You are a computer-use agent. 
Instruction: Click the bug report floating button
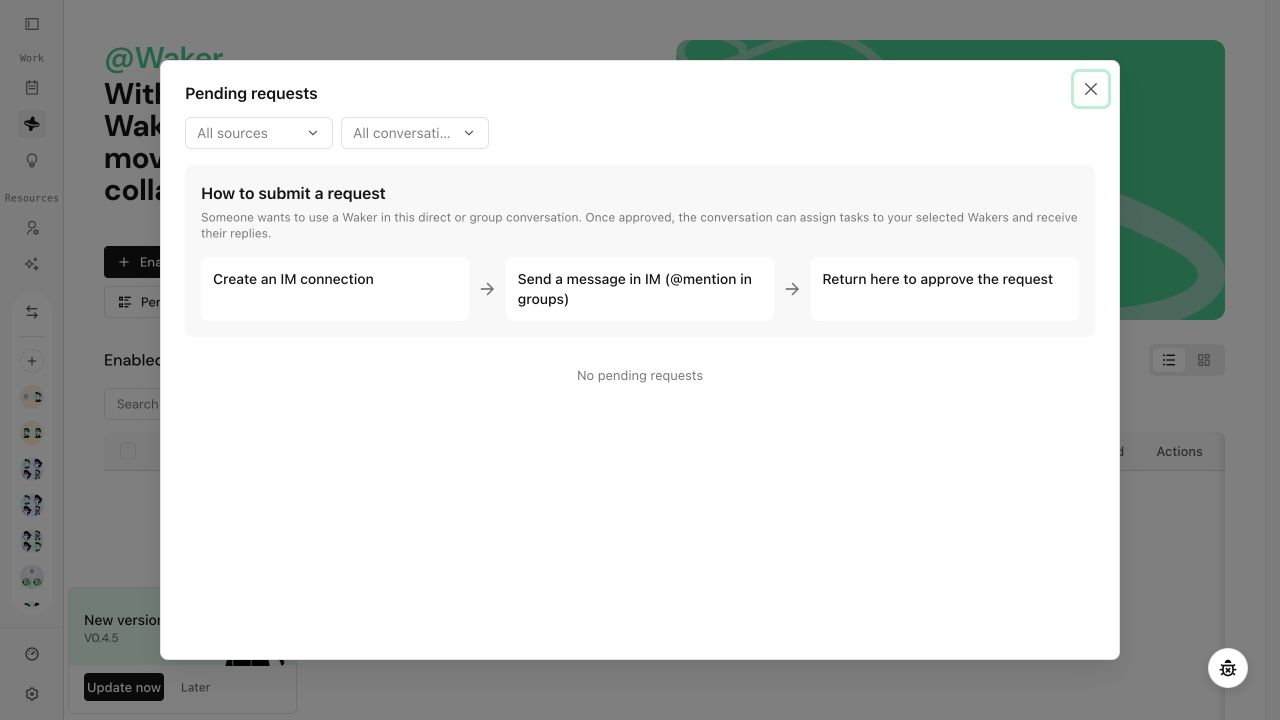[x=1228, y=668]
